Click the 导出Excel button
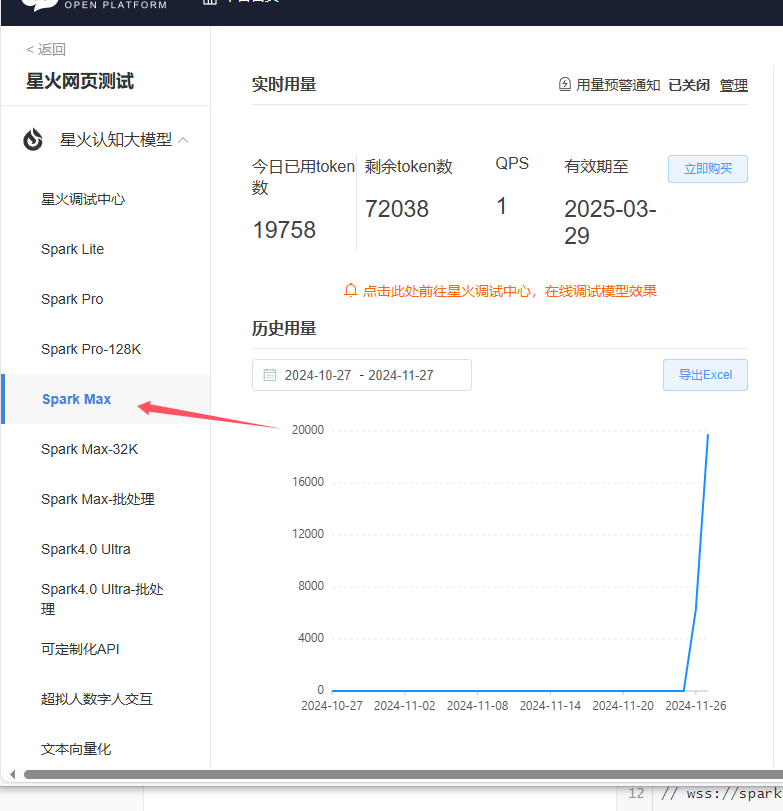783x811 pixels. [705, 375]
